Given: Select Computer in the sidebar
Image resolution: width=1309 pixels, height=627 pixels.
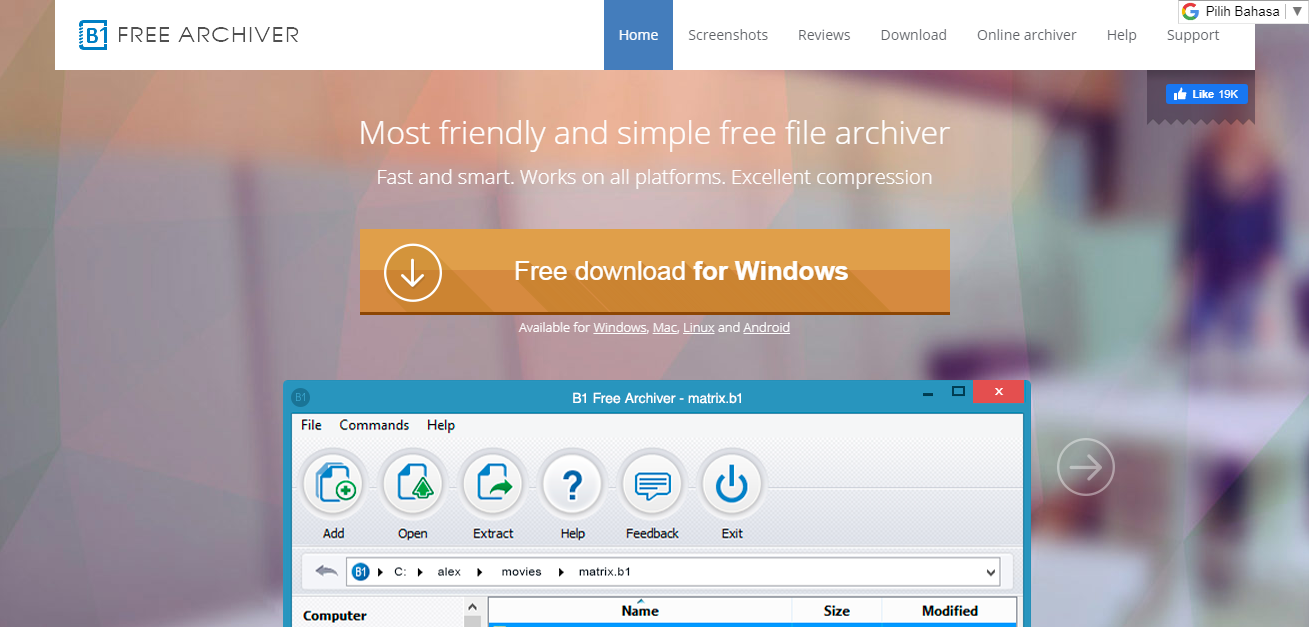Looking at the screenshot, I should 335,616.
